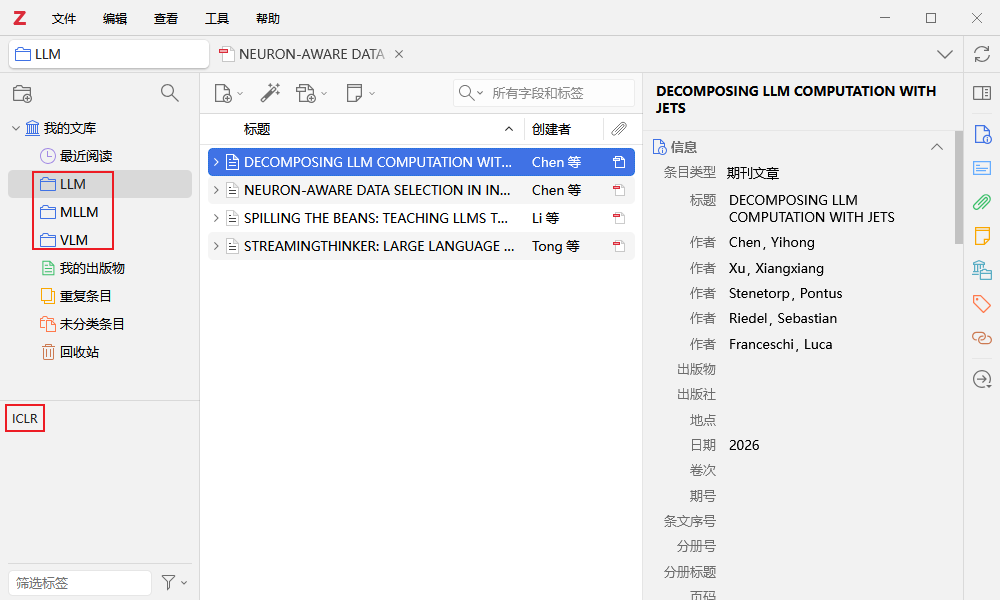Expand the STREAMINGTHINKER item row

(216, 246)
